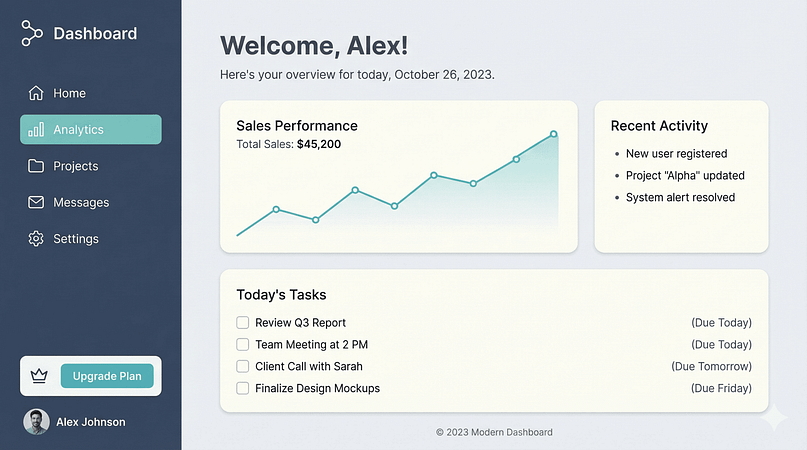Click the Home house icon
Screen dimensions: 807x450
(x=36, y=93)
